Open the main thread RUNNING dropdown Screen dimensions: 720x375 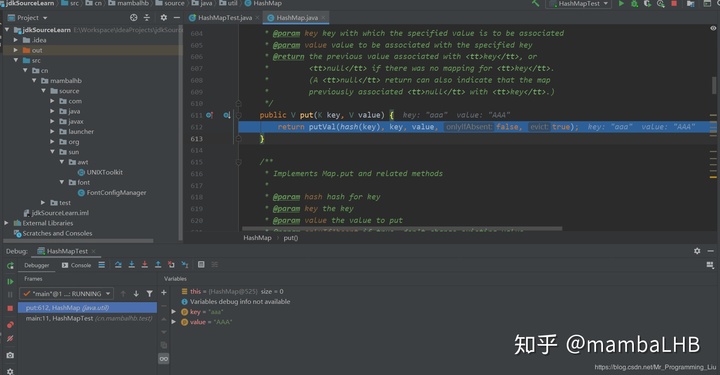coord(66,294)
